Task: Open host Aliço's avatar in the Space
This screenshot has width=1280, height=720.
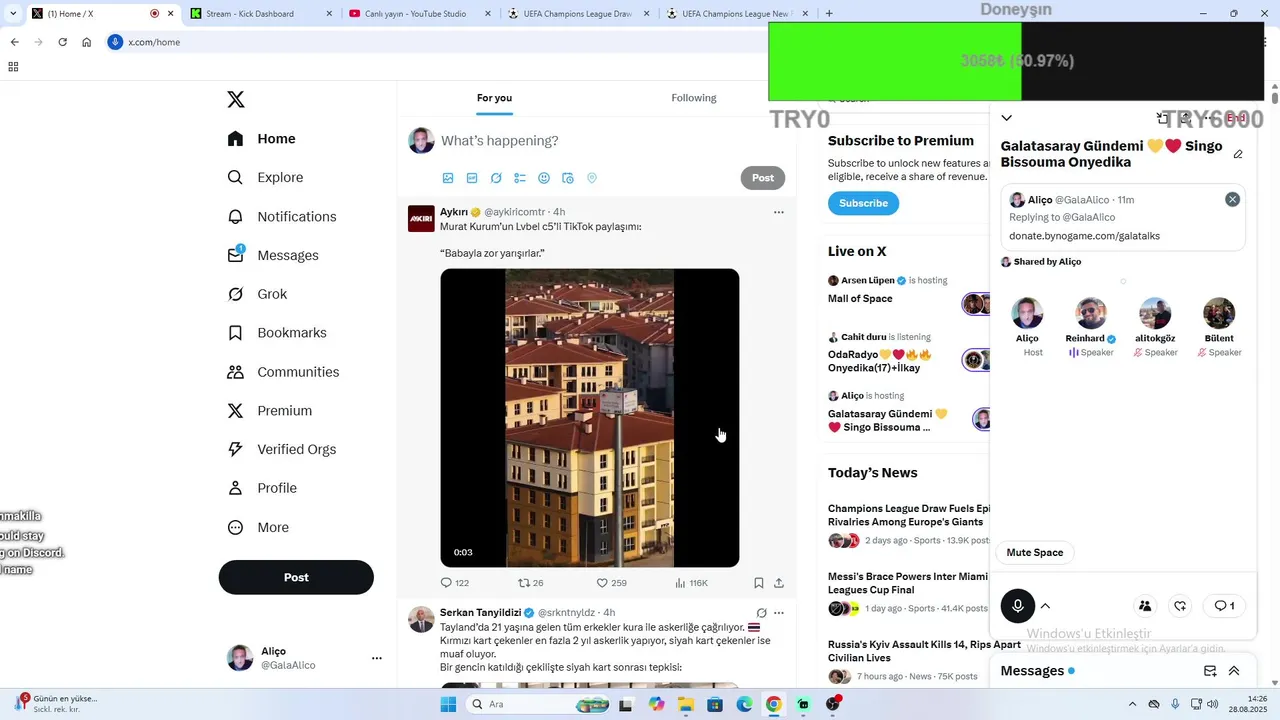Action: click(1027, 313)
